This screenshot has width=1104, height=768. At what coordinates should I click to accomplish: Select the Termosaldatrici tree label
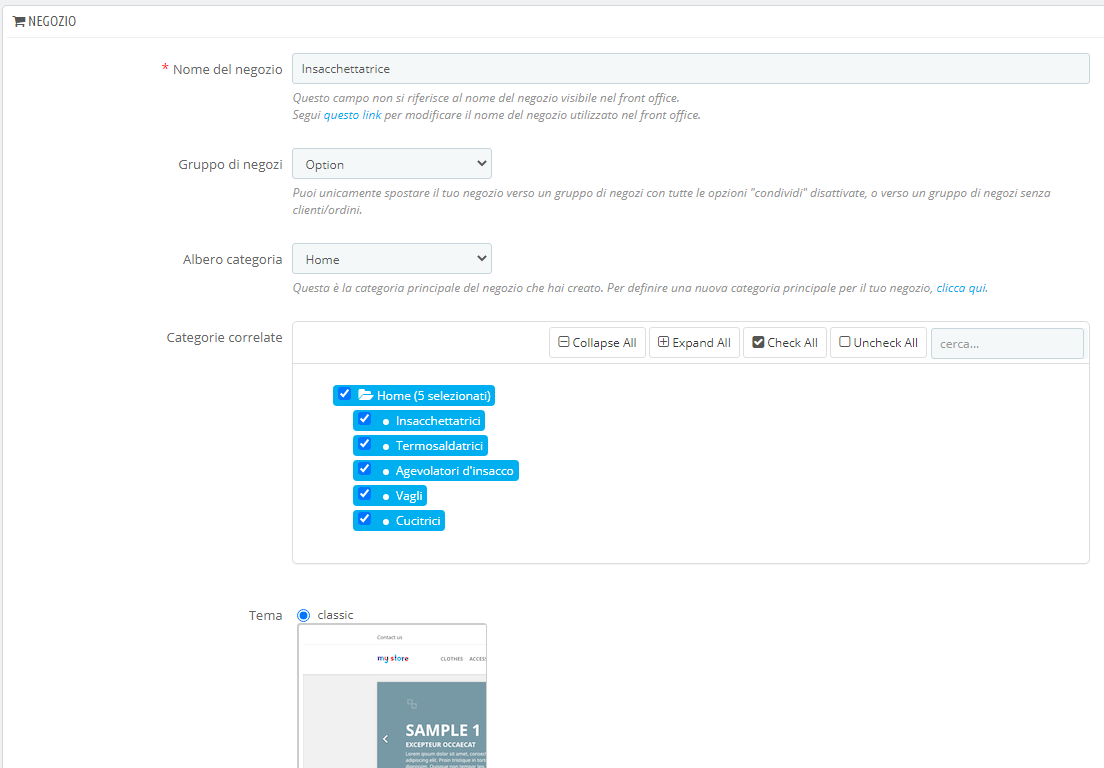(x=439, y=446)
